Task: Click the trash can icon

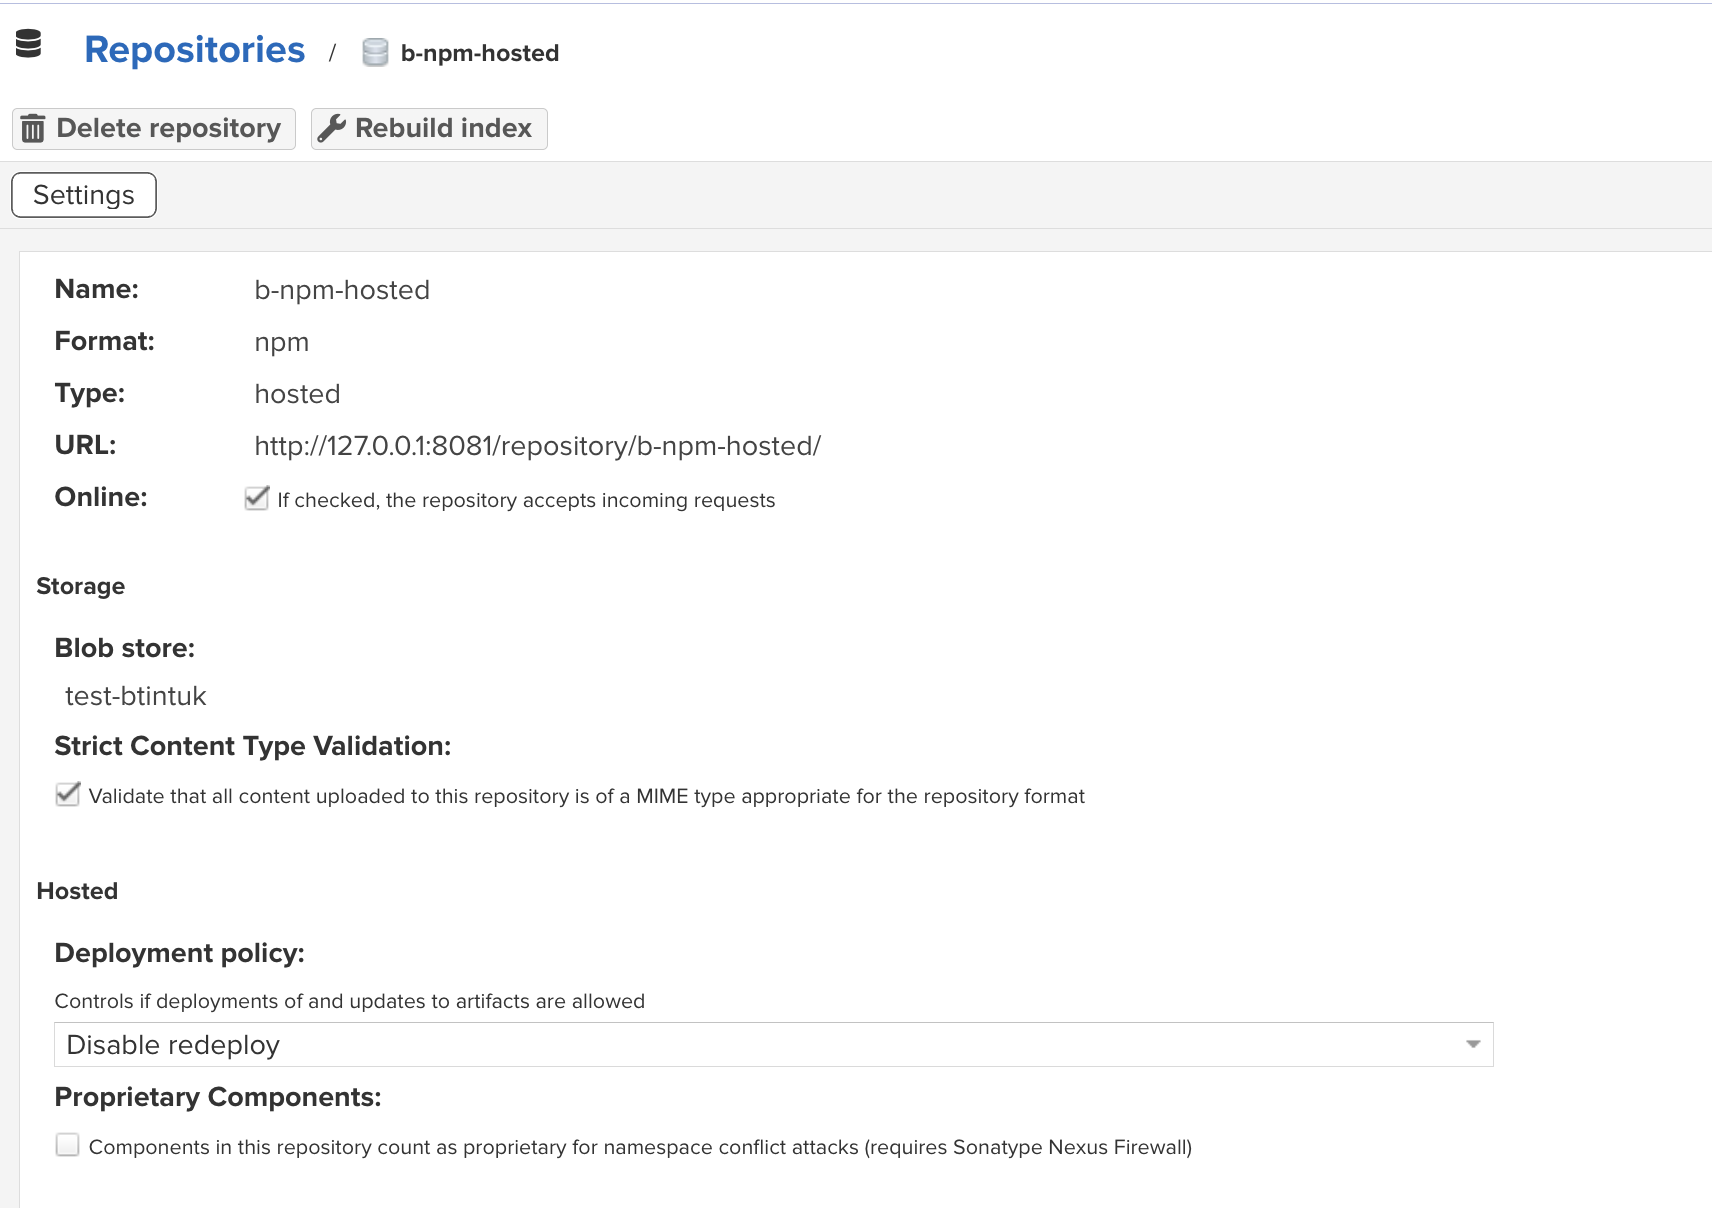Action: click(x=33, y=129)
